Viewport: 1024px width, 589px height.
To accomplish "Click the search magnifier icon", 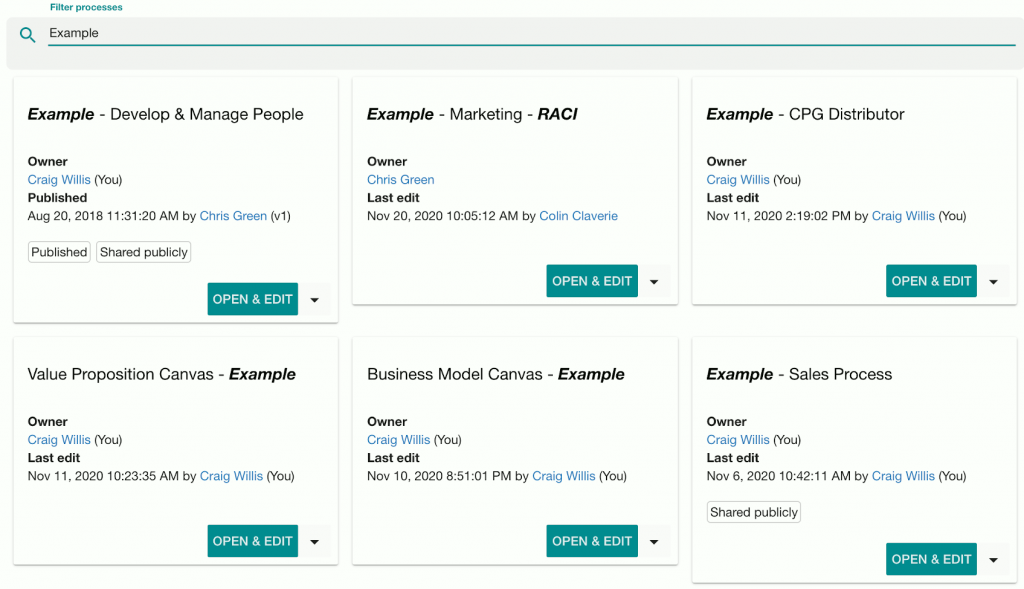I will coord(26,34).
